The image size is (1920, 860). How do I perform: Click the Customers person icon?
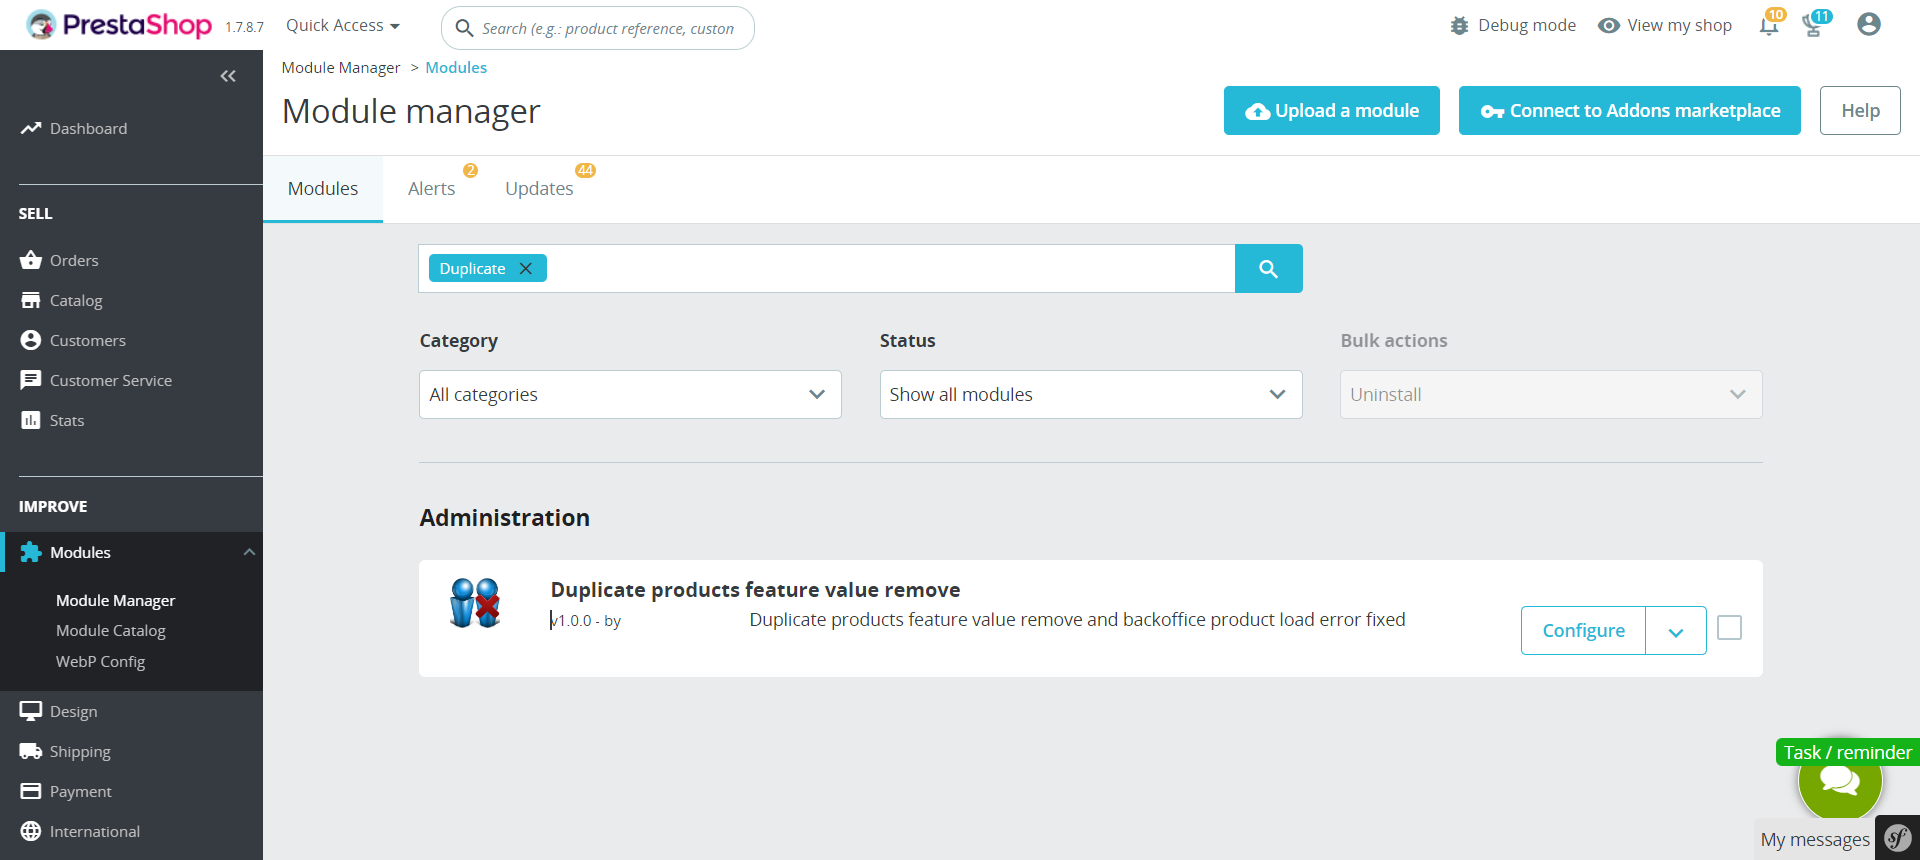pyautogui.click(x=31, y=340)
